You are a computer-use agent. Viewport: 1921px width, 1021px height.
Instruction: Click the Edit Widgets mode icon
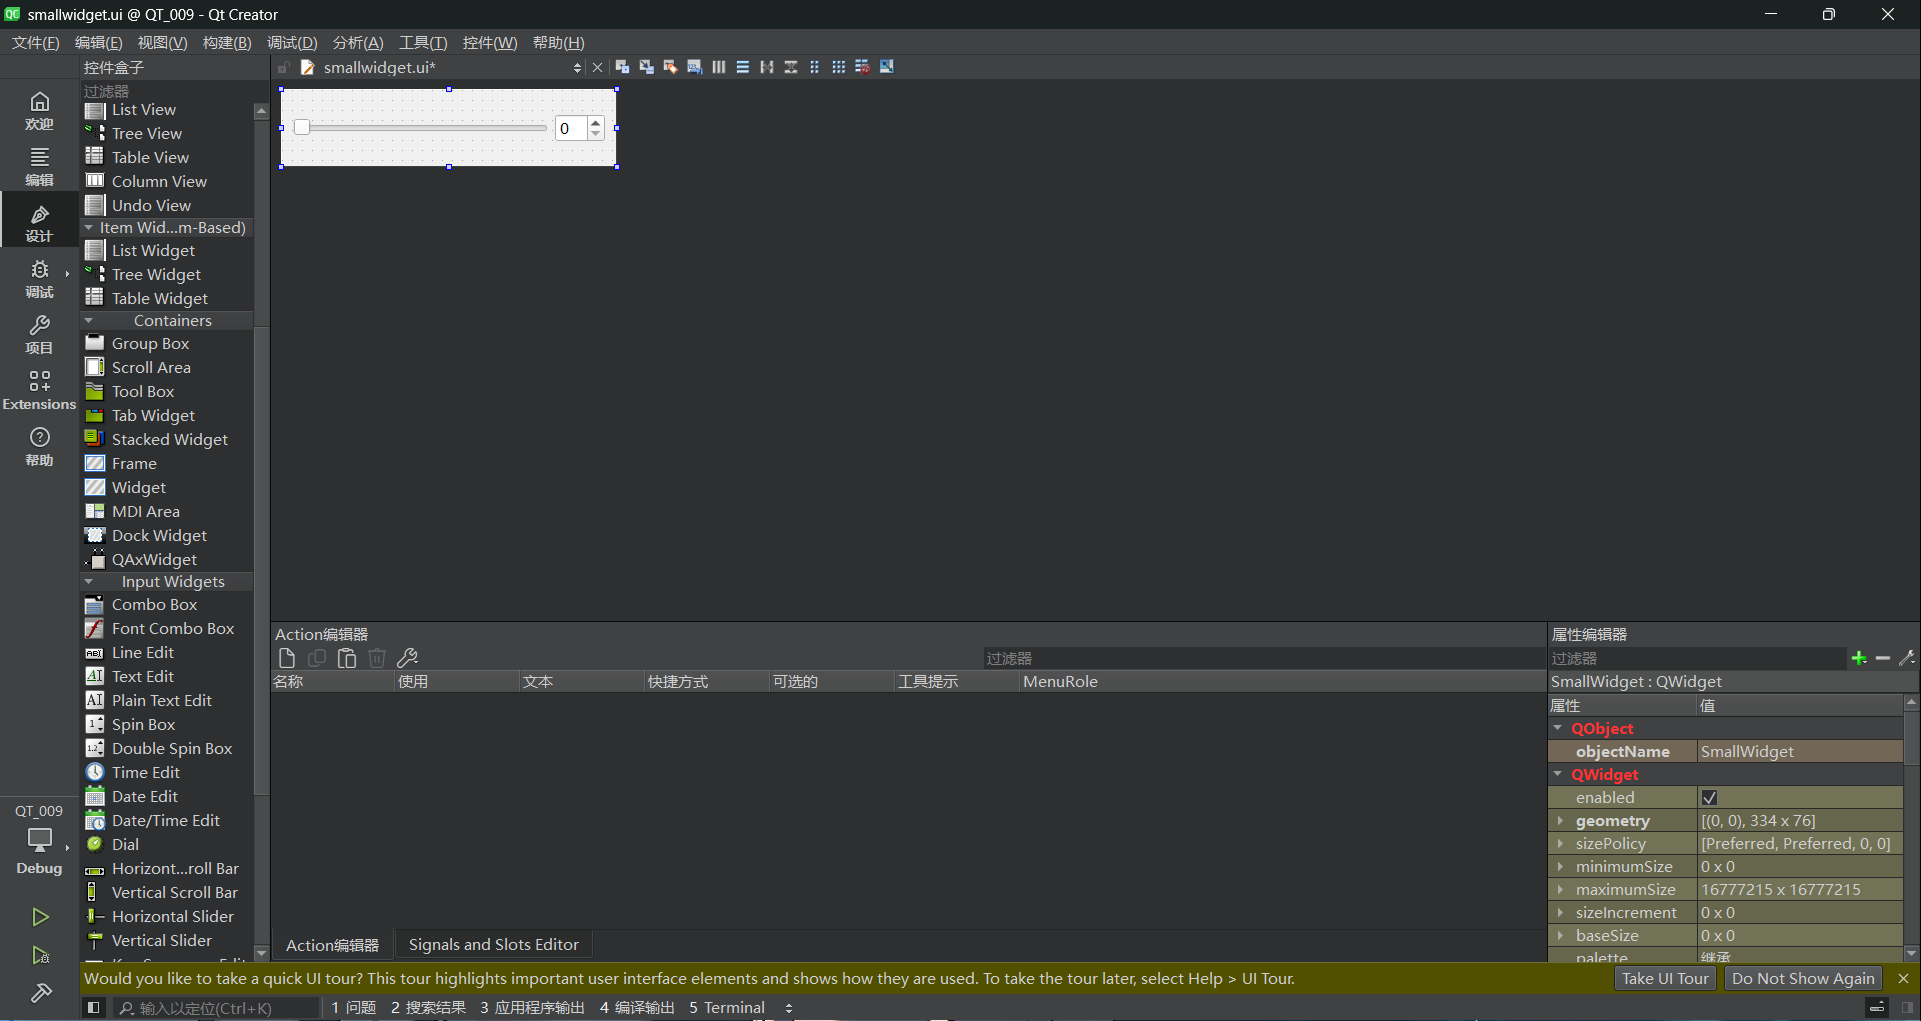[x=622, y=67]
